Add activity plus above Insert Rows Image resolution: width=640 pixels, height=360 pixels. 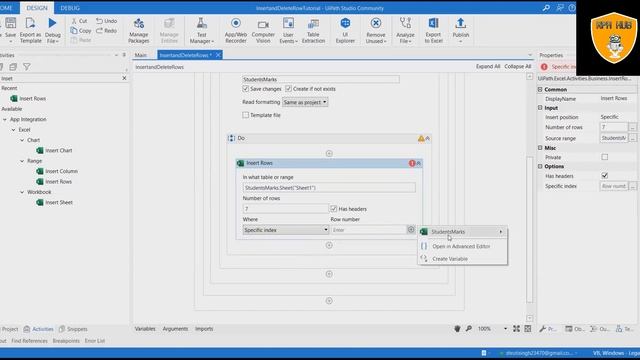[329, 153]
